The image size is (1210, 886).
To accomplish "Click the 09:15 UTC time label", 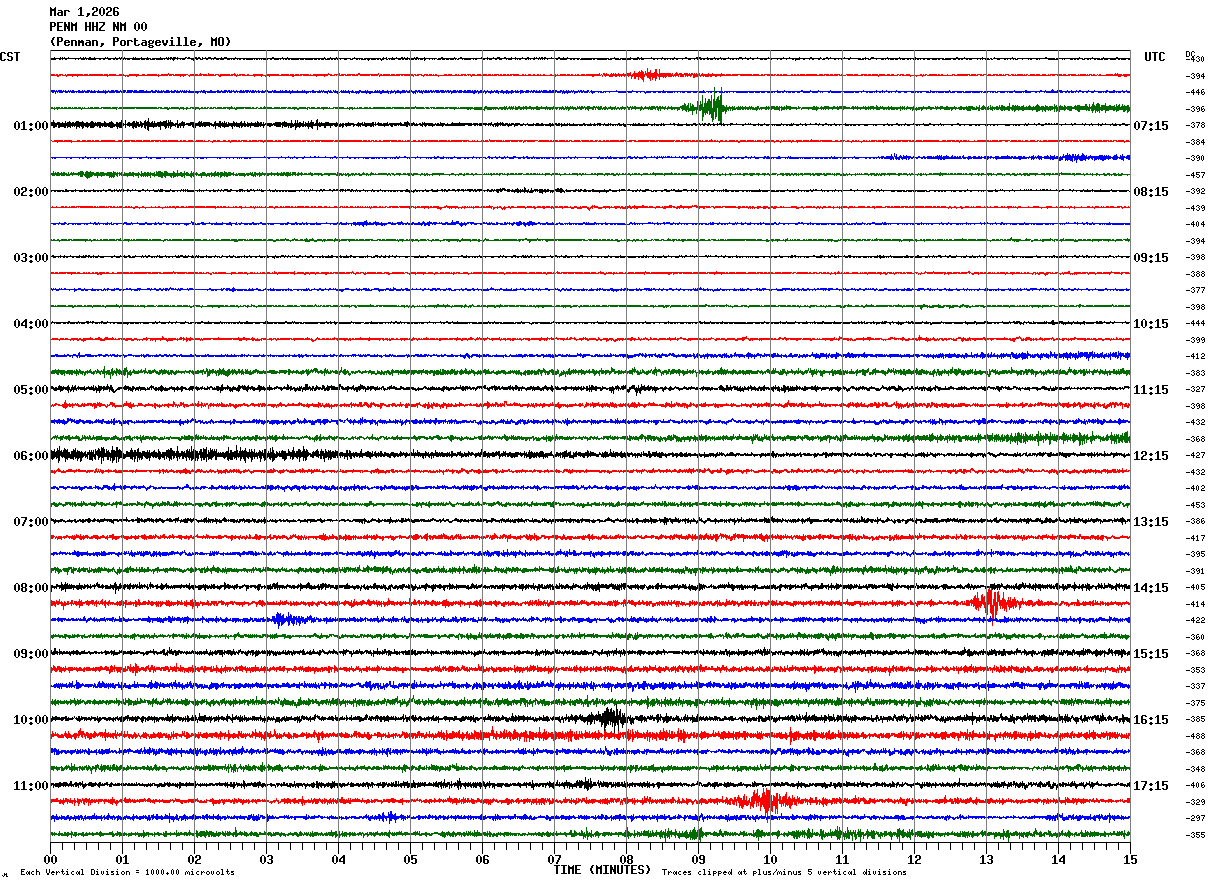I will [1151, 258].
